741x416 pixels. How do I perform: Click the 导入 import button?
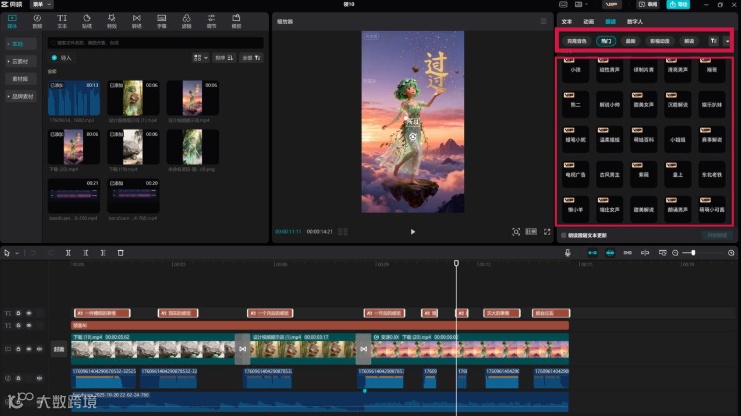coord(63,58)
